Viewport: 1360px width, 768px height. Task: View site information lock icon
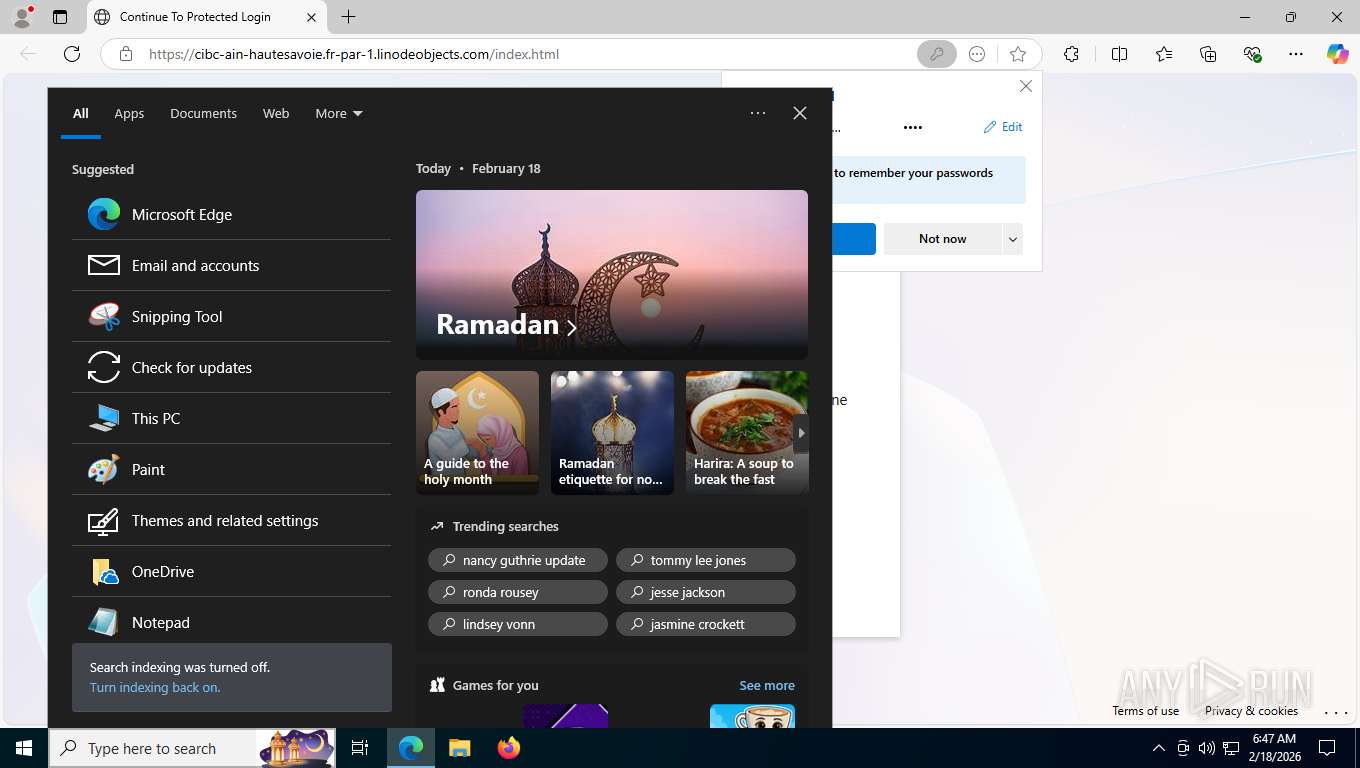pyautogui.click(x=126, y=54)
